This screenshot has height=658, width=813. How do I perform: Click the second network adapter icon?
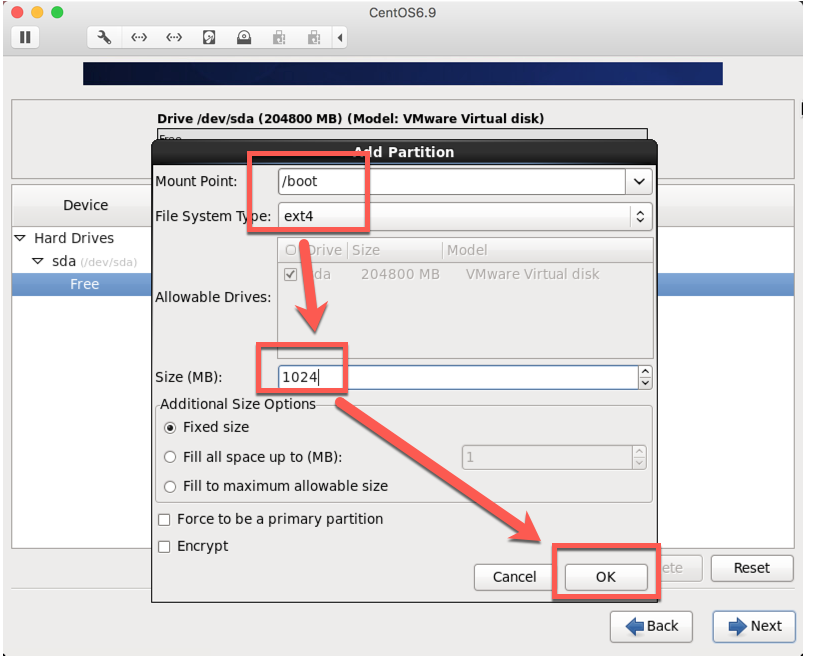click(x=174, y=38)
